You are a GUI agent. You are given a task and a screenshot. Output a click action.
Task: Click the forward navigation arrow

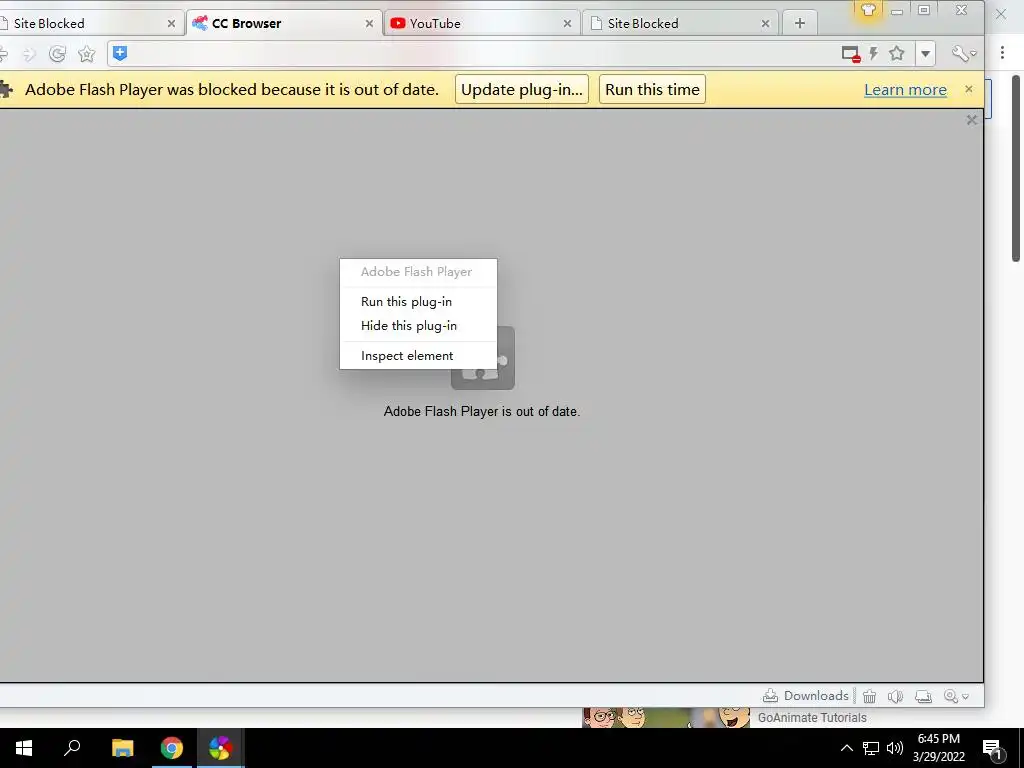29,54
